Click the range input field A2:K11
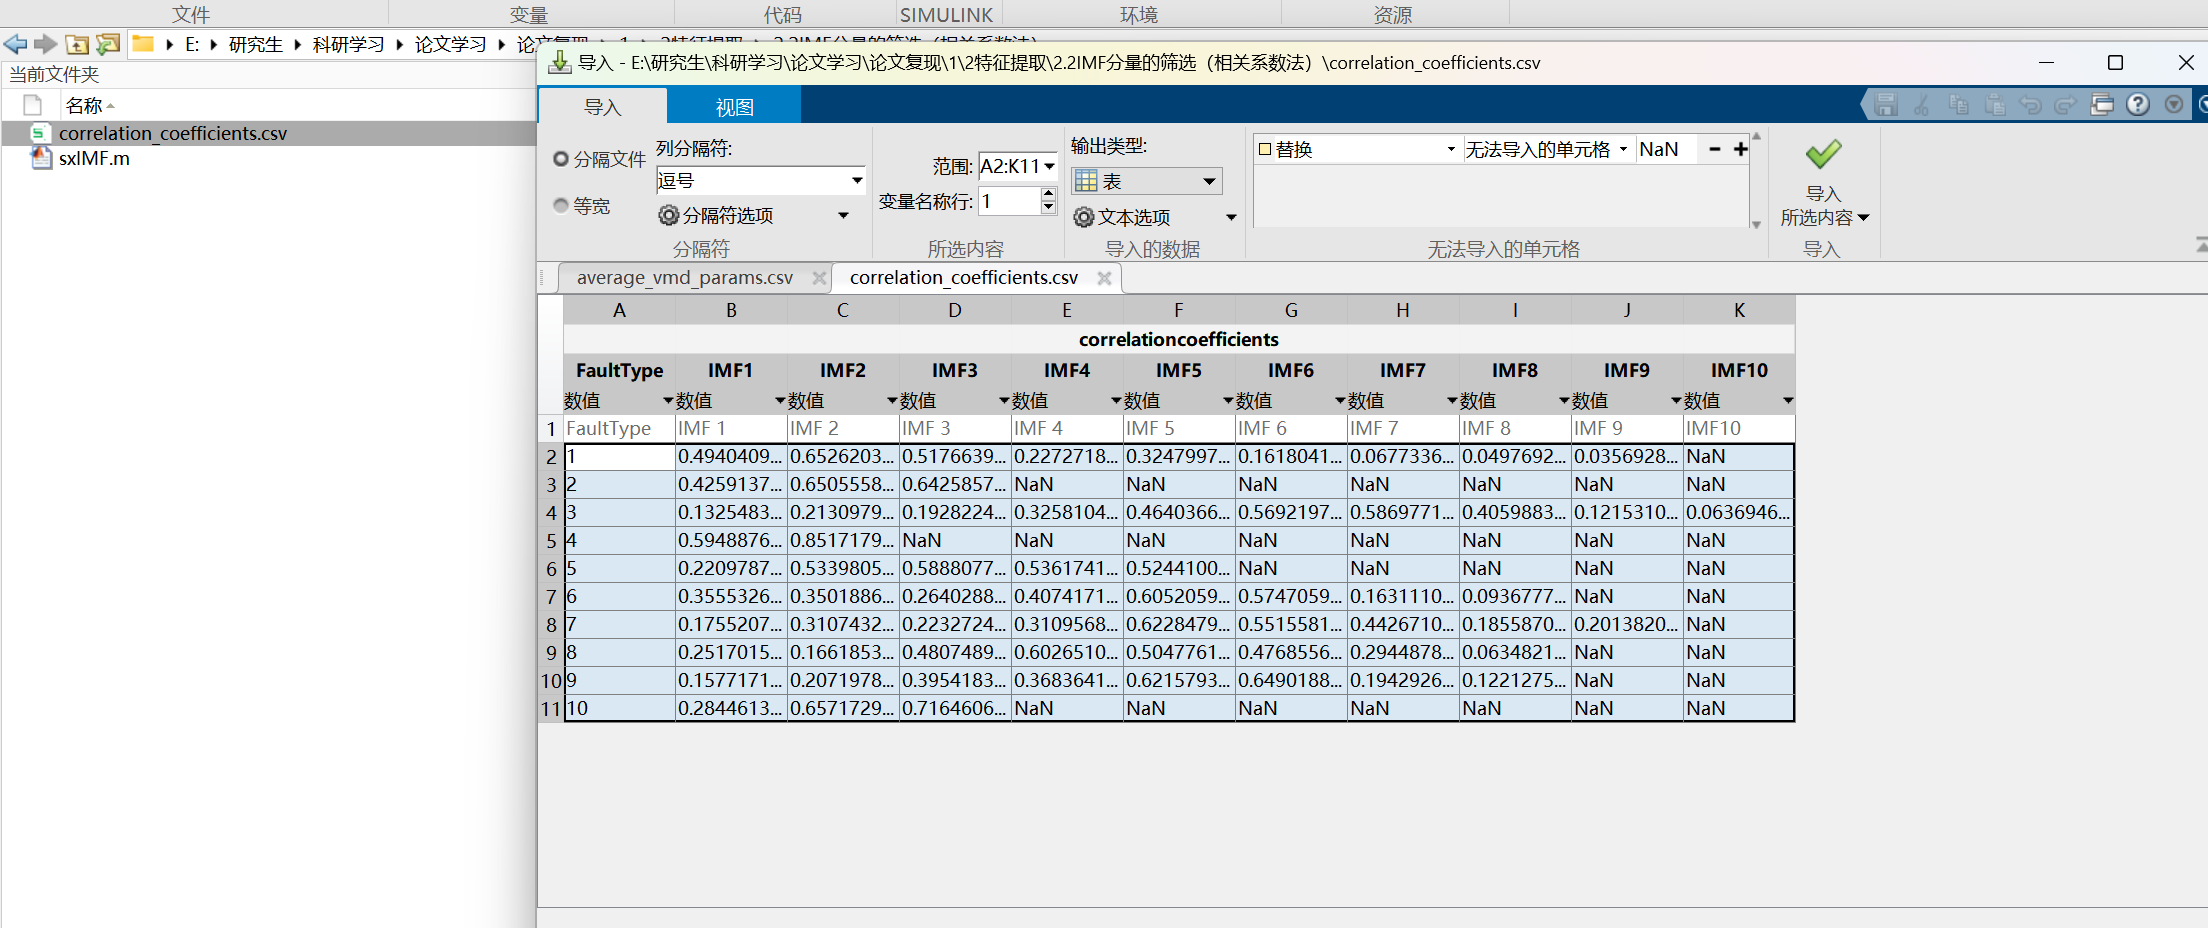 coord(1010,166)
